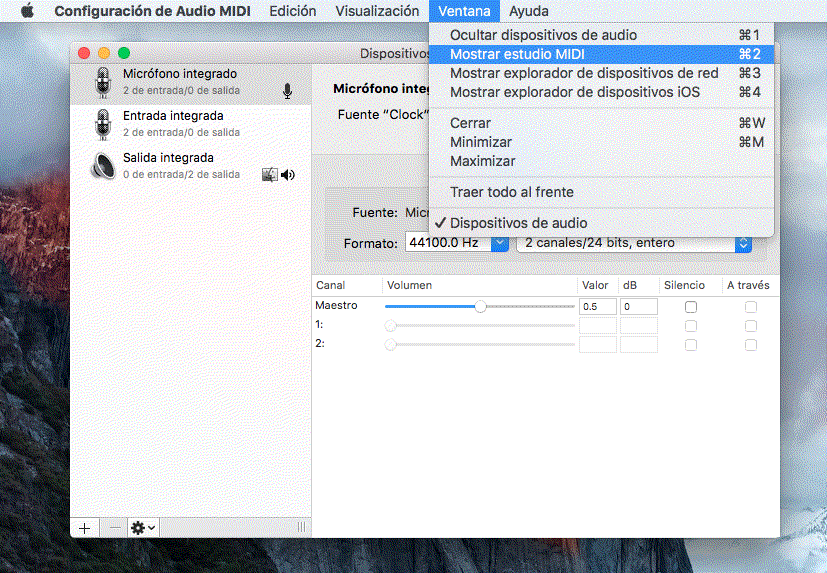Click Traer todo al frente

pos(511,192)
